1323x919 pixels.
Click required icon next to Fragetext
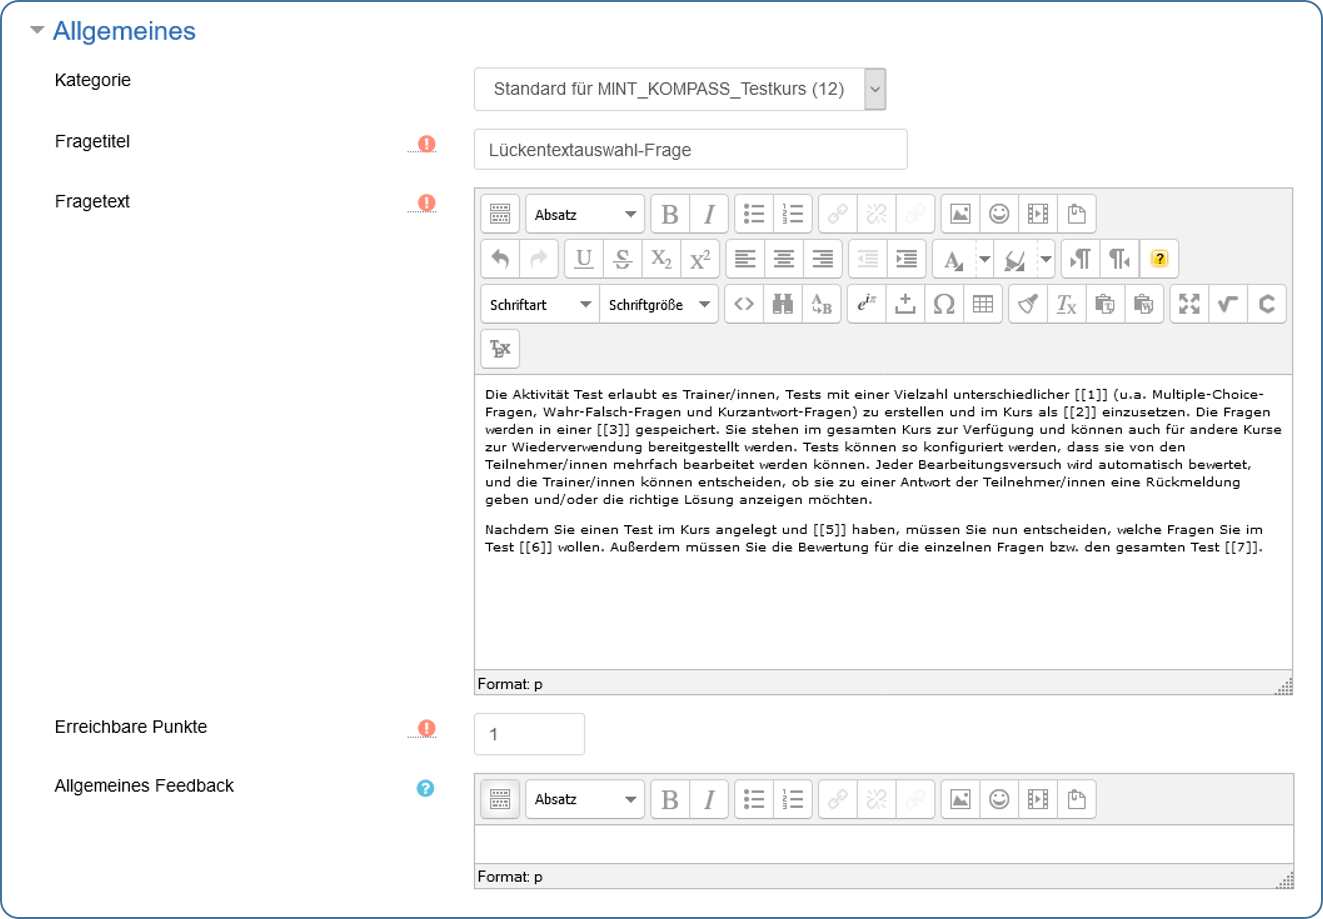(x=427, y=203)
